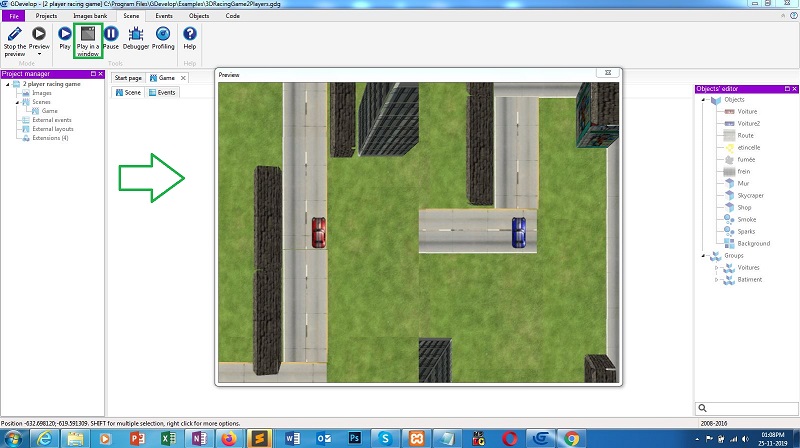Undock the Project manager panel
Image resolution: width=800 pixels, height=448 pixels.
(x=93, y=74)
